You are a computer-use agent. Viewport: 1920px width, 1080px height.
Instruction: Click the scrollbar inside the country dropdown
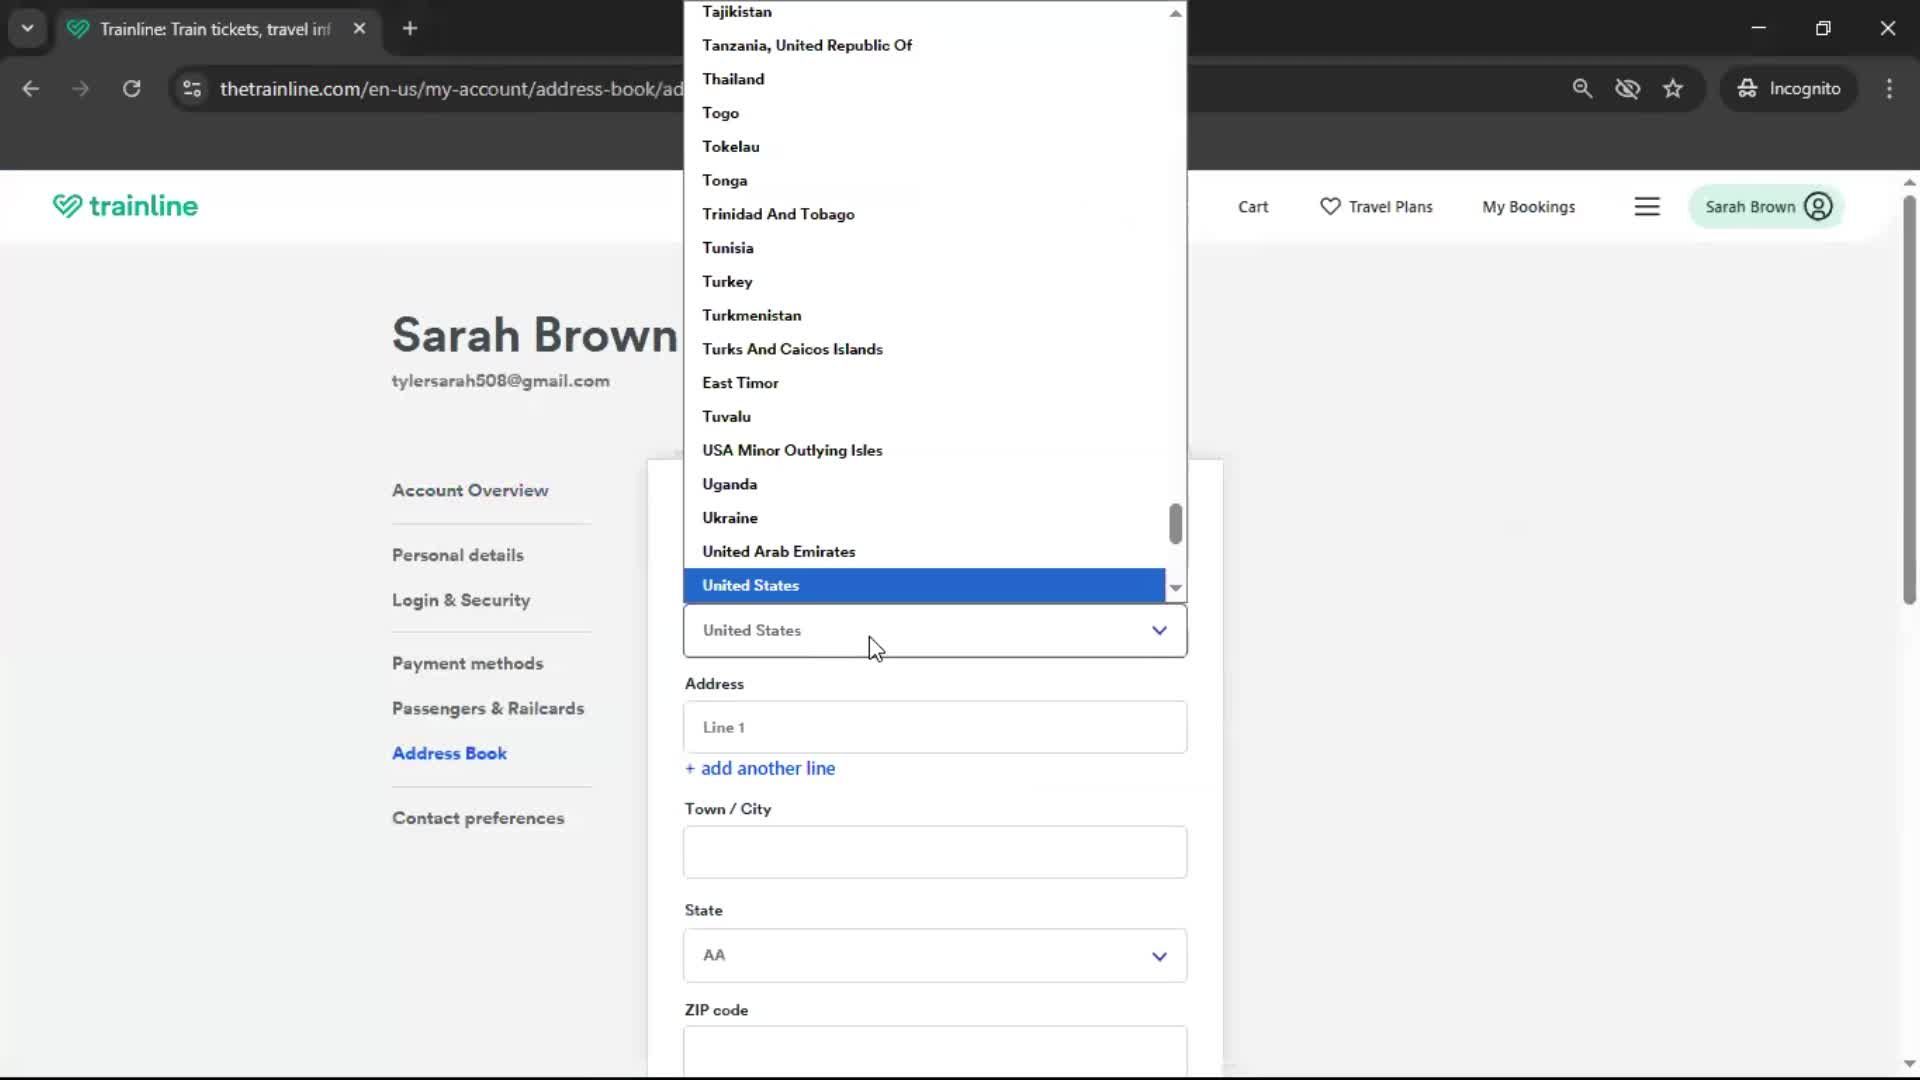(1176, 524)
